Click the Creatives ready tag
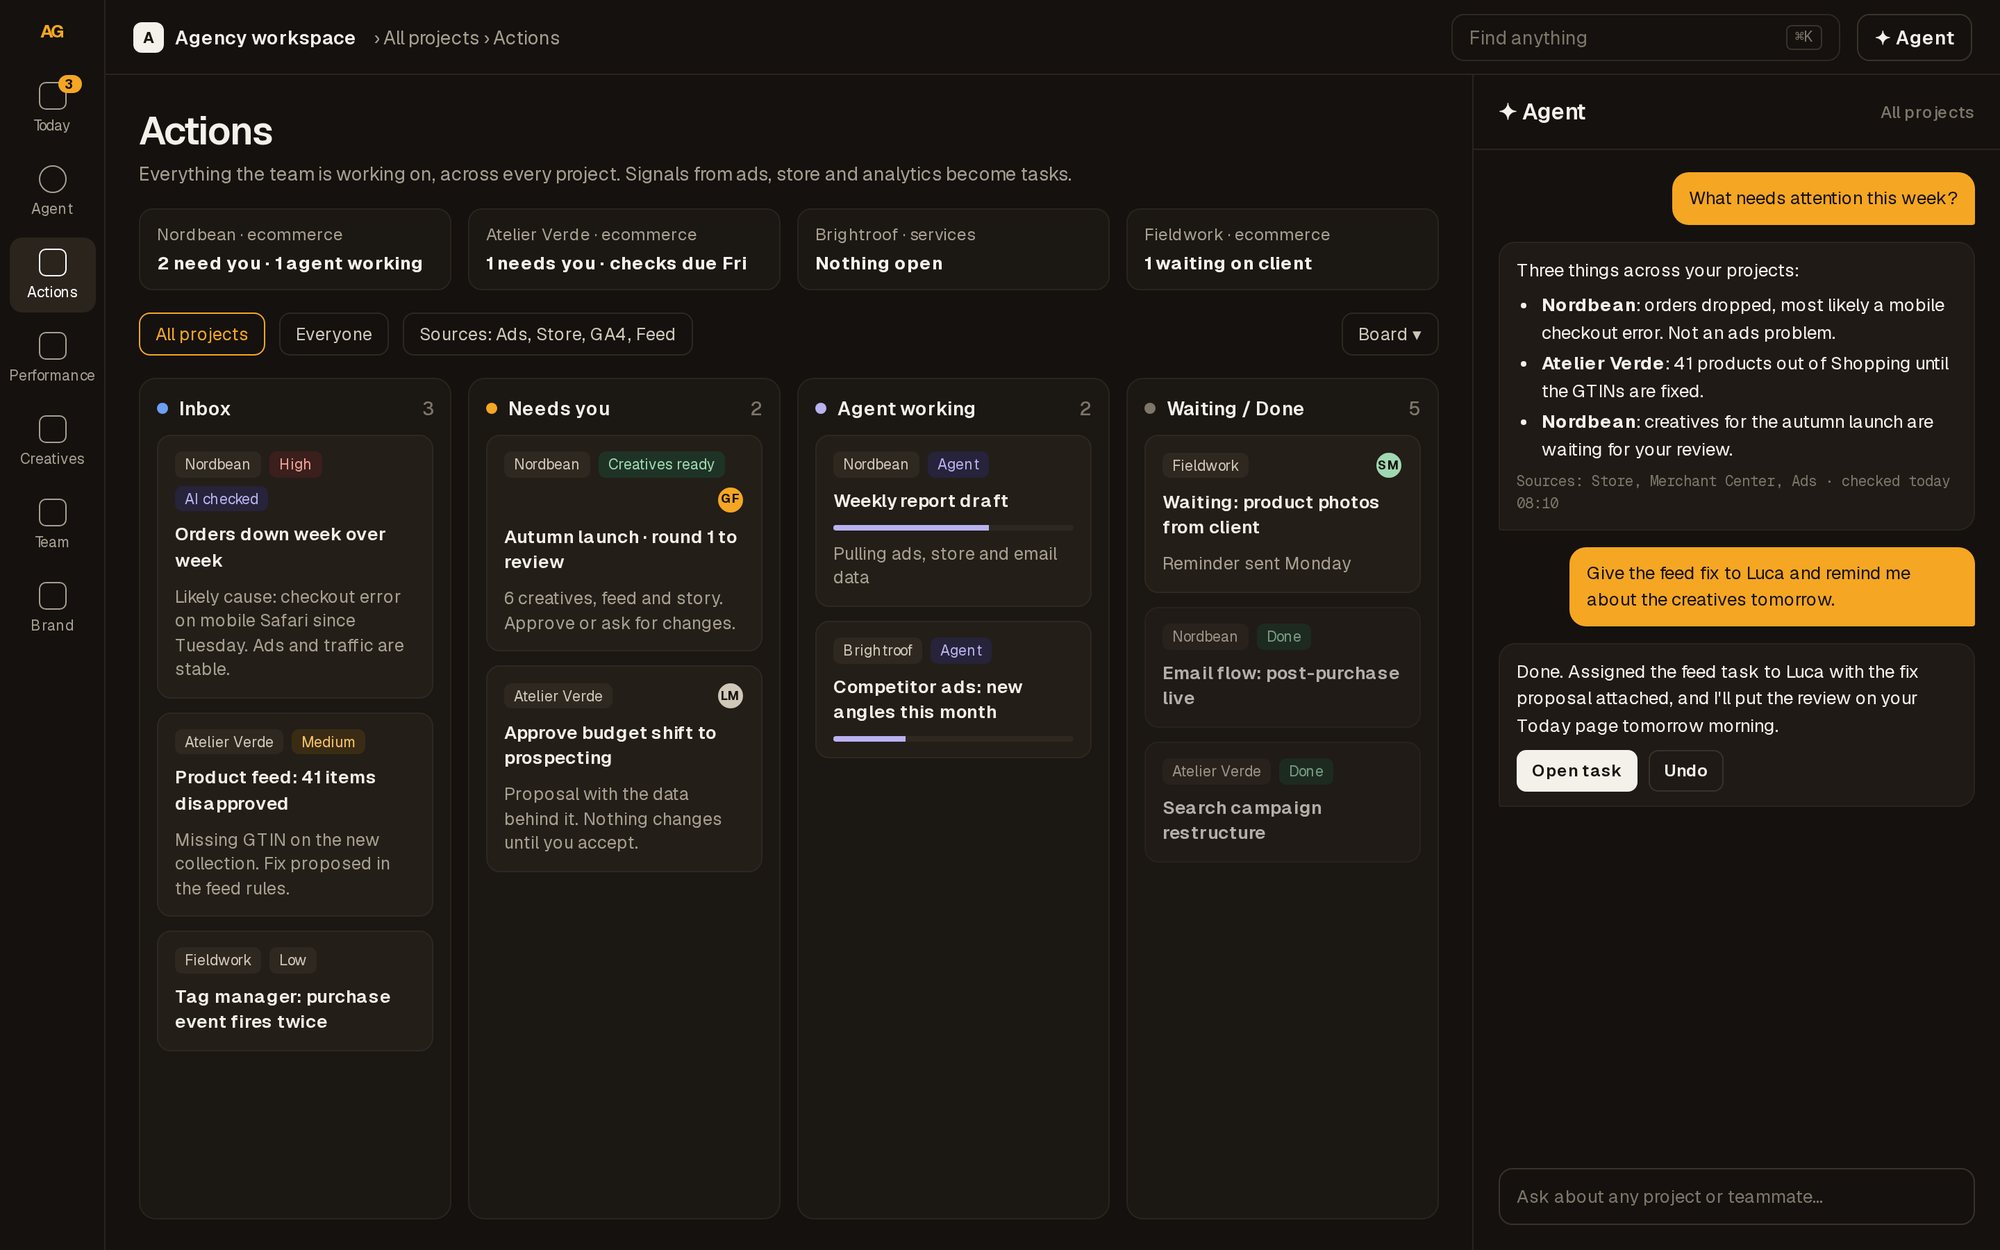Viewport: 2000px width, 1250px height. point(661,465)
